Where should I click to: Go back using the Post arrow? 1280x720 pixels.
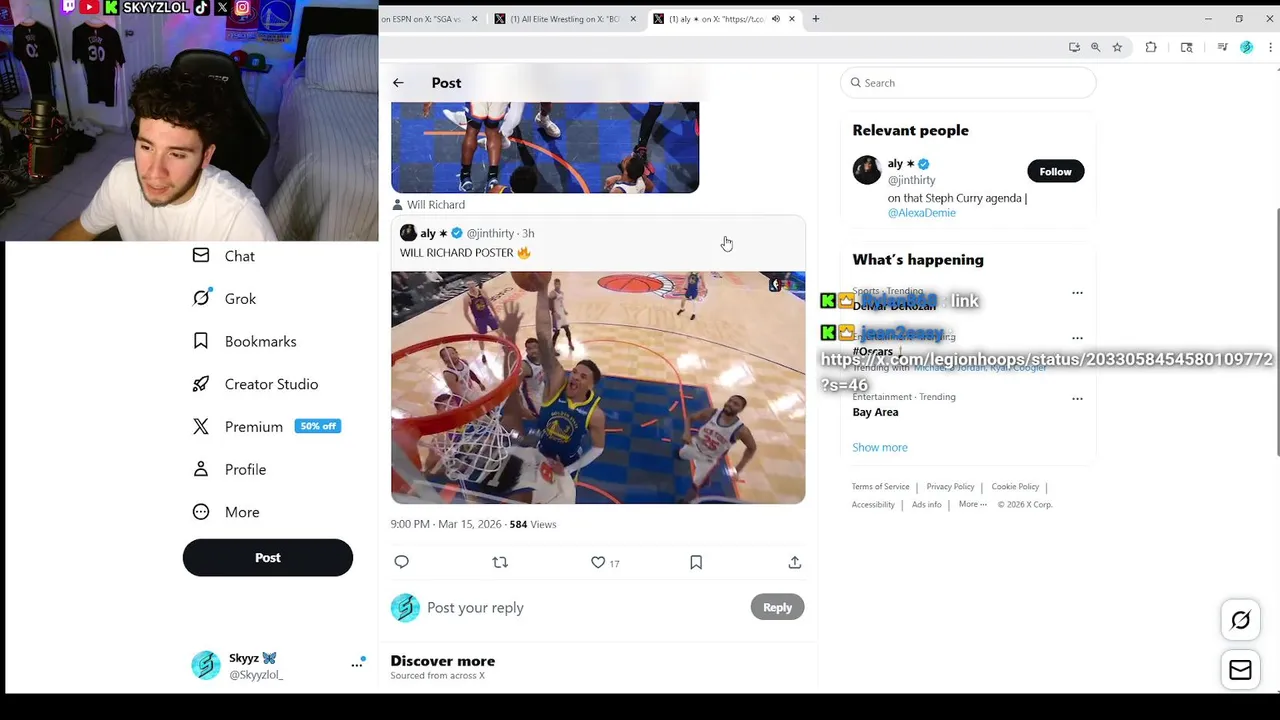pos(398,83)
